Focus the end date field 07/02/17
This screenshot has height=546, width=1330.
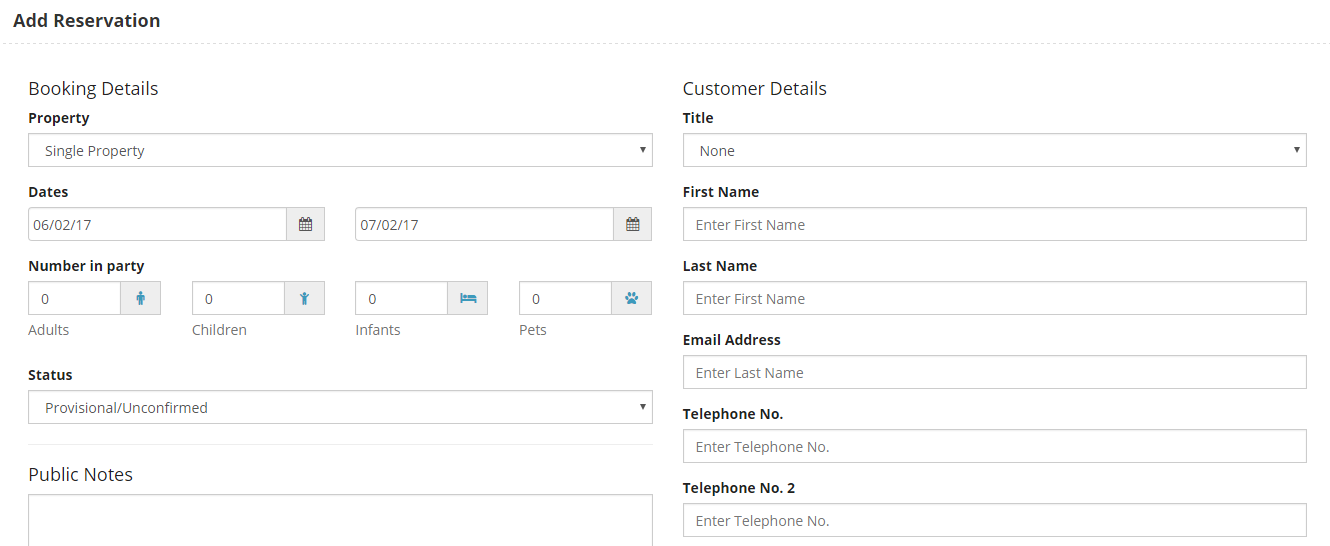click(x=484, y=224)
